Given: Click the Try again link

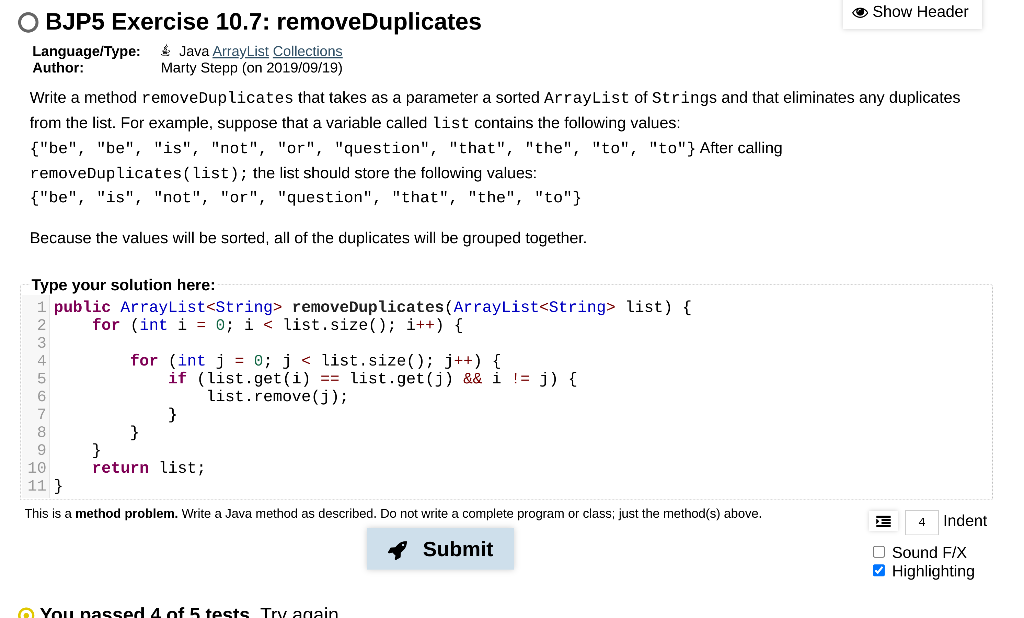Looking at the screenshot, I should click(x=298, y=612).
